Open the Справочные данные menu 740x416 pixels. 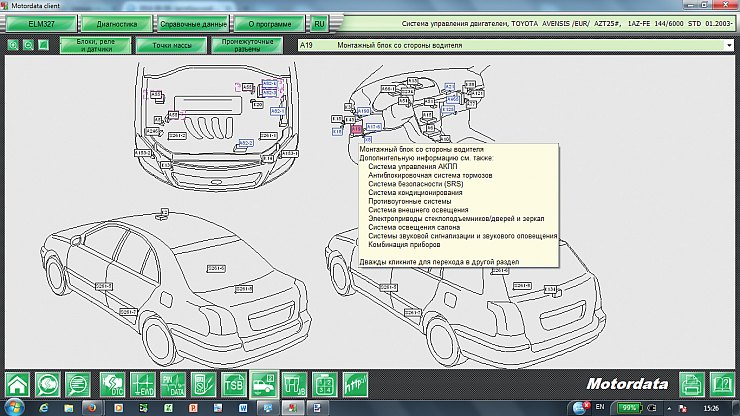[x=193, y=24]
